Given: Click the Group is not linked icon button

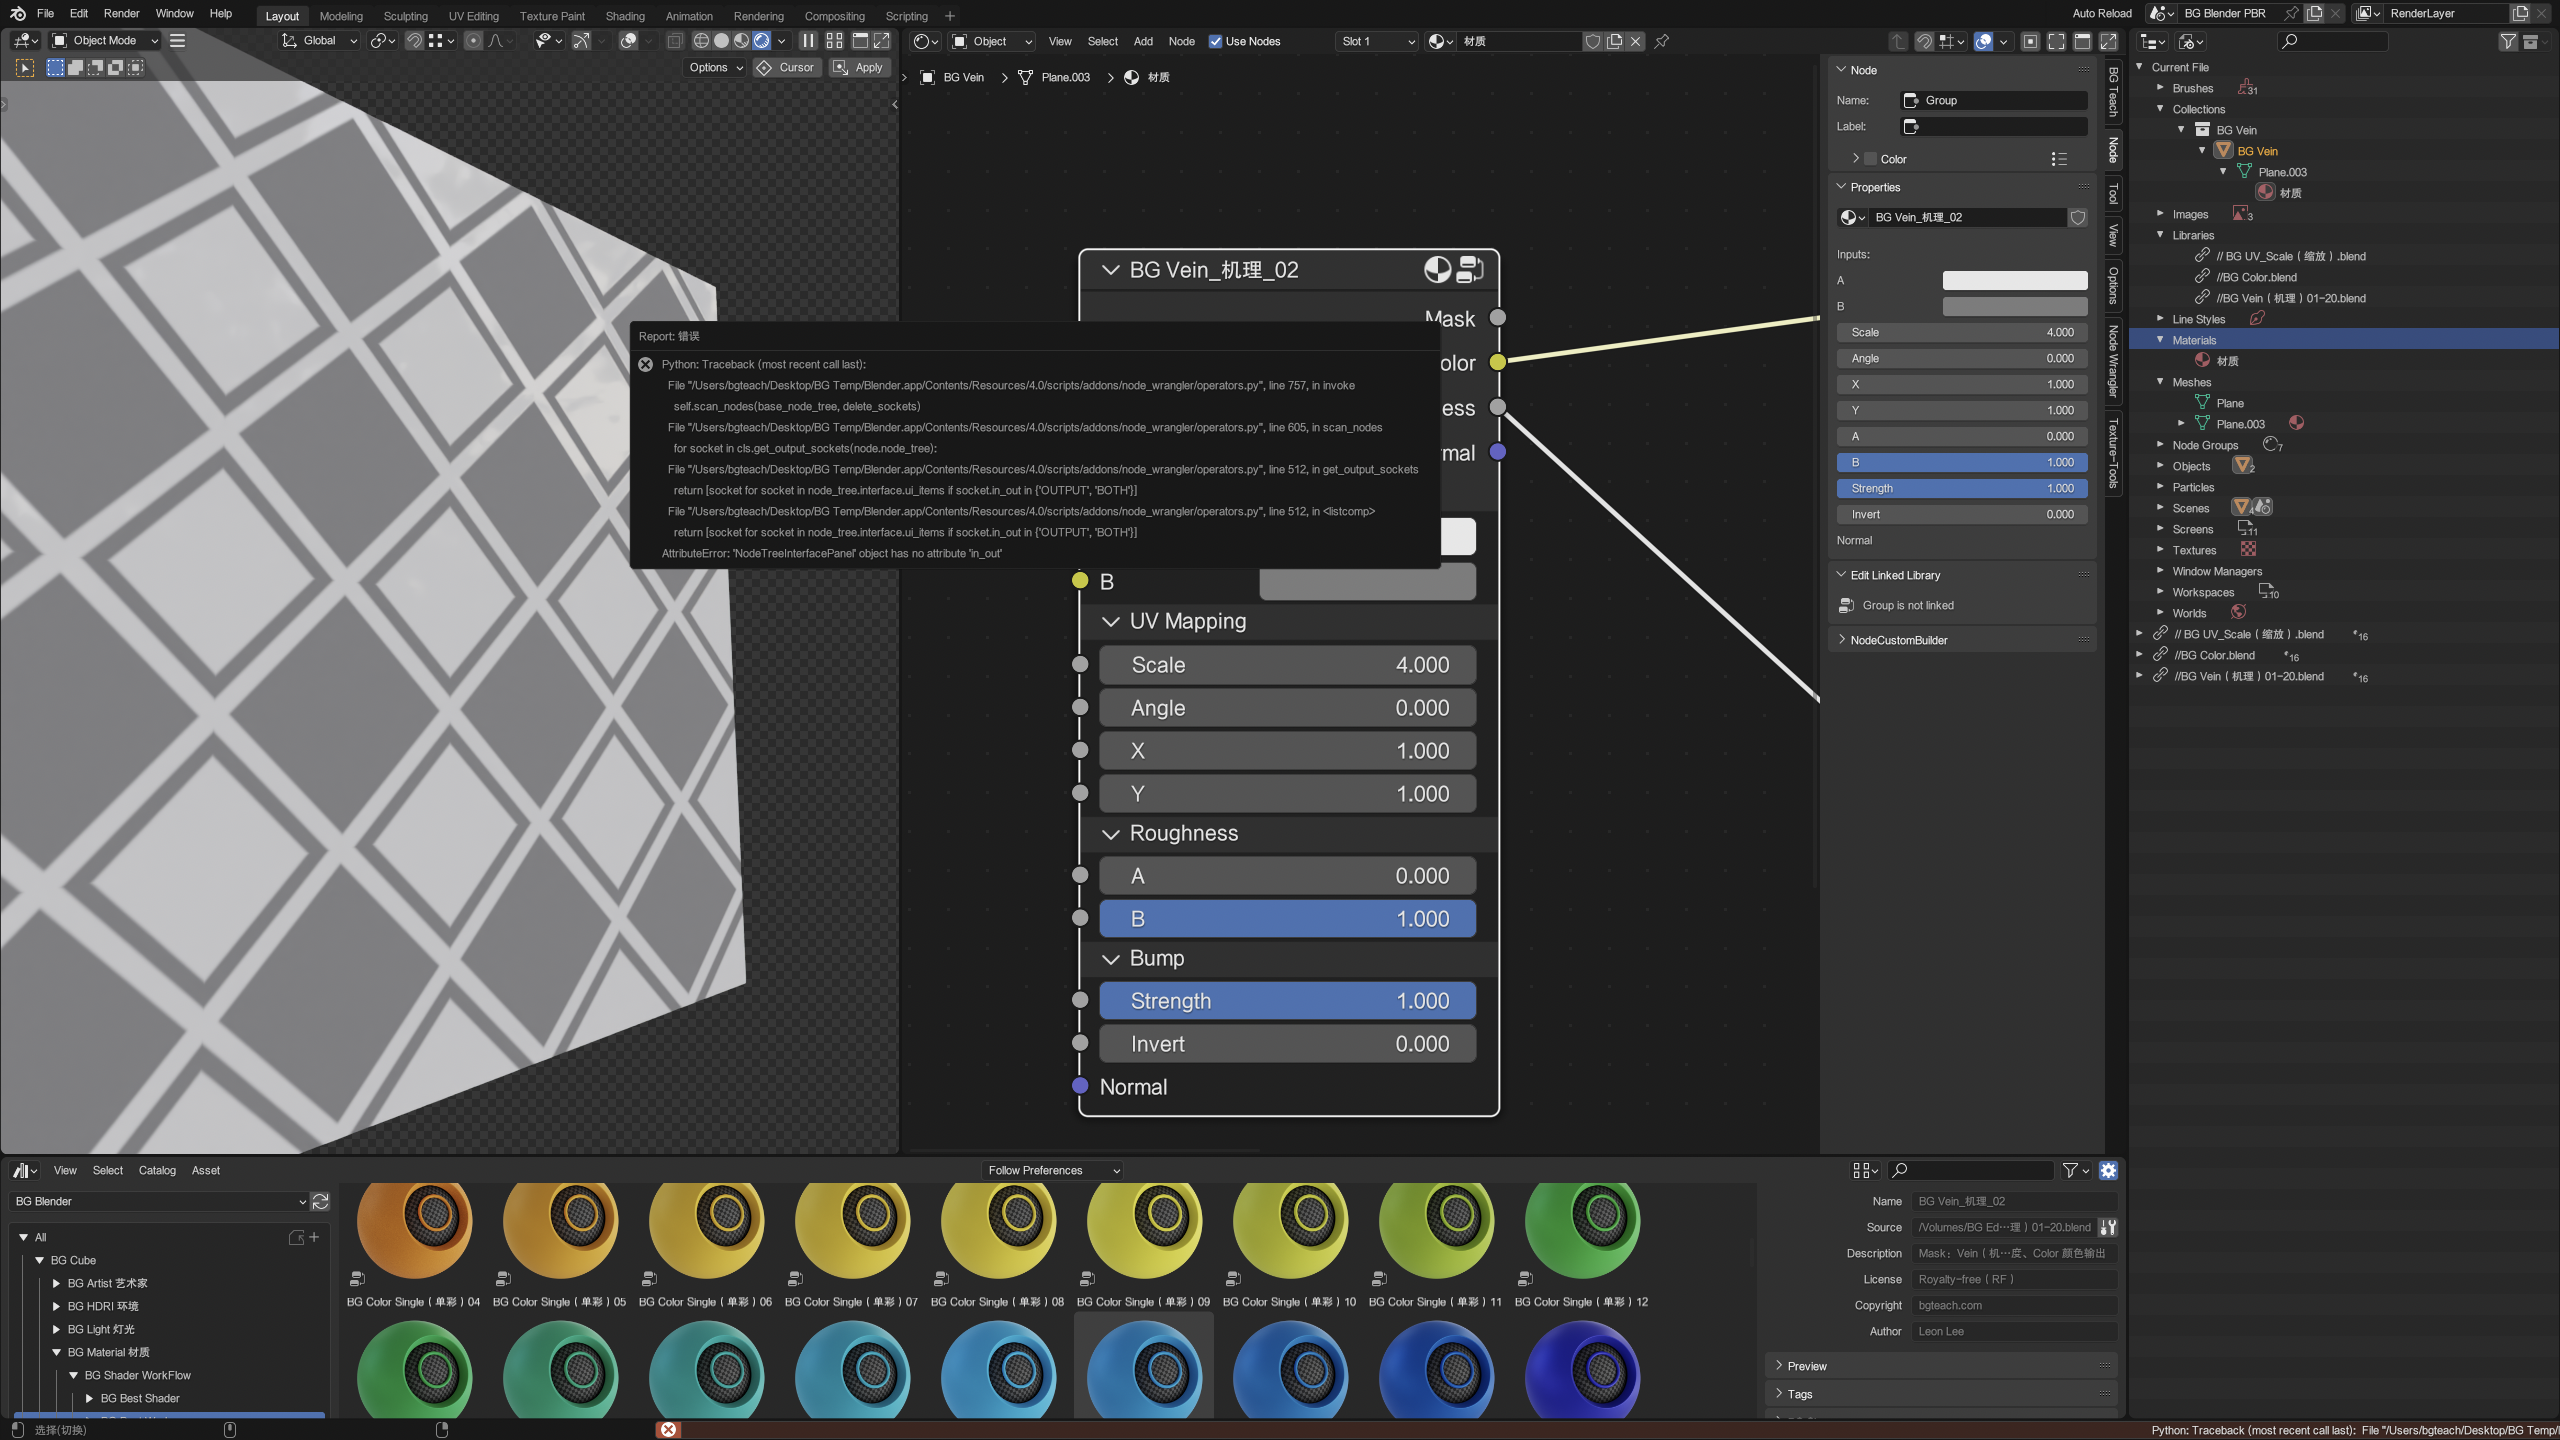Looking at the screenshot, I should tap(1846, 605).
